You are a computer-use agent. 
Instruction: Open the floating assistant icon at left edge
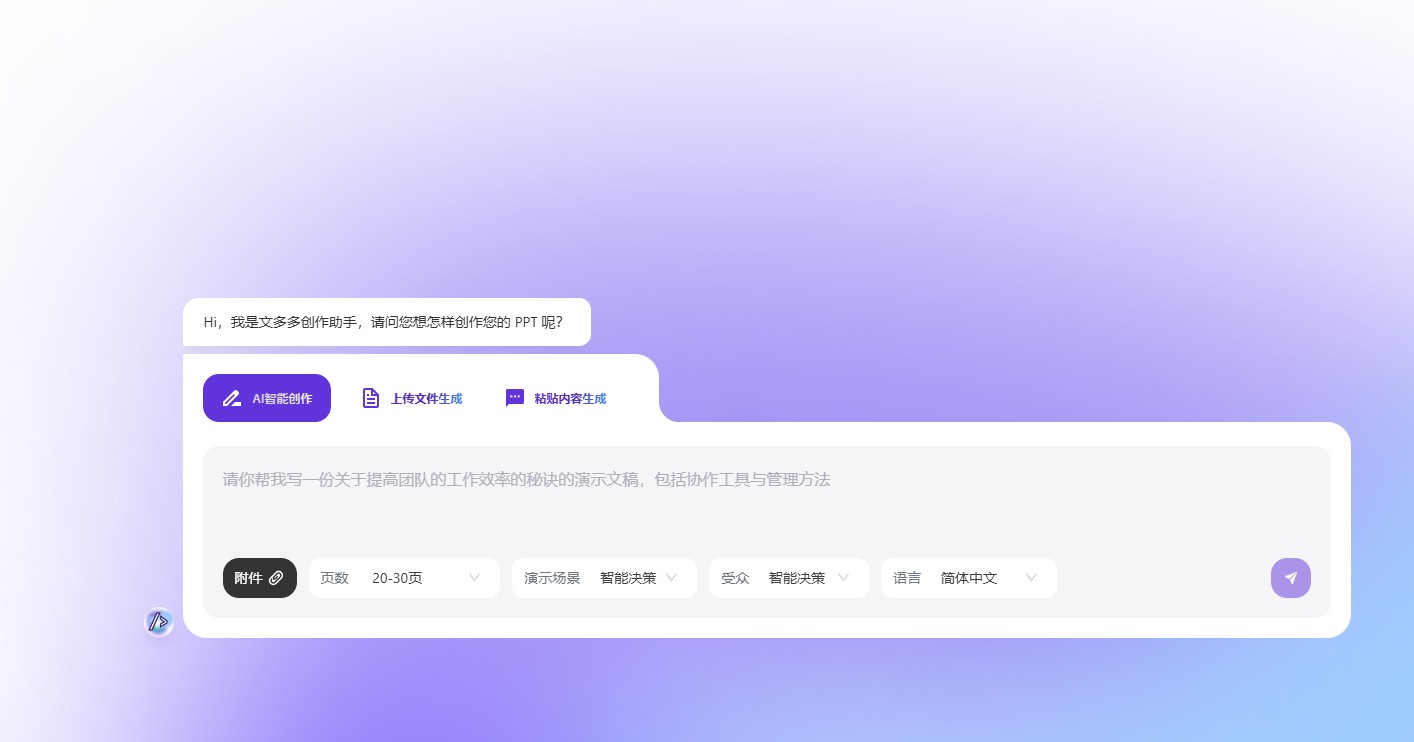click(x=158, y=622)
